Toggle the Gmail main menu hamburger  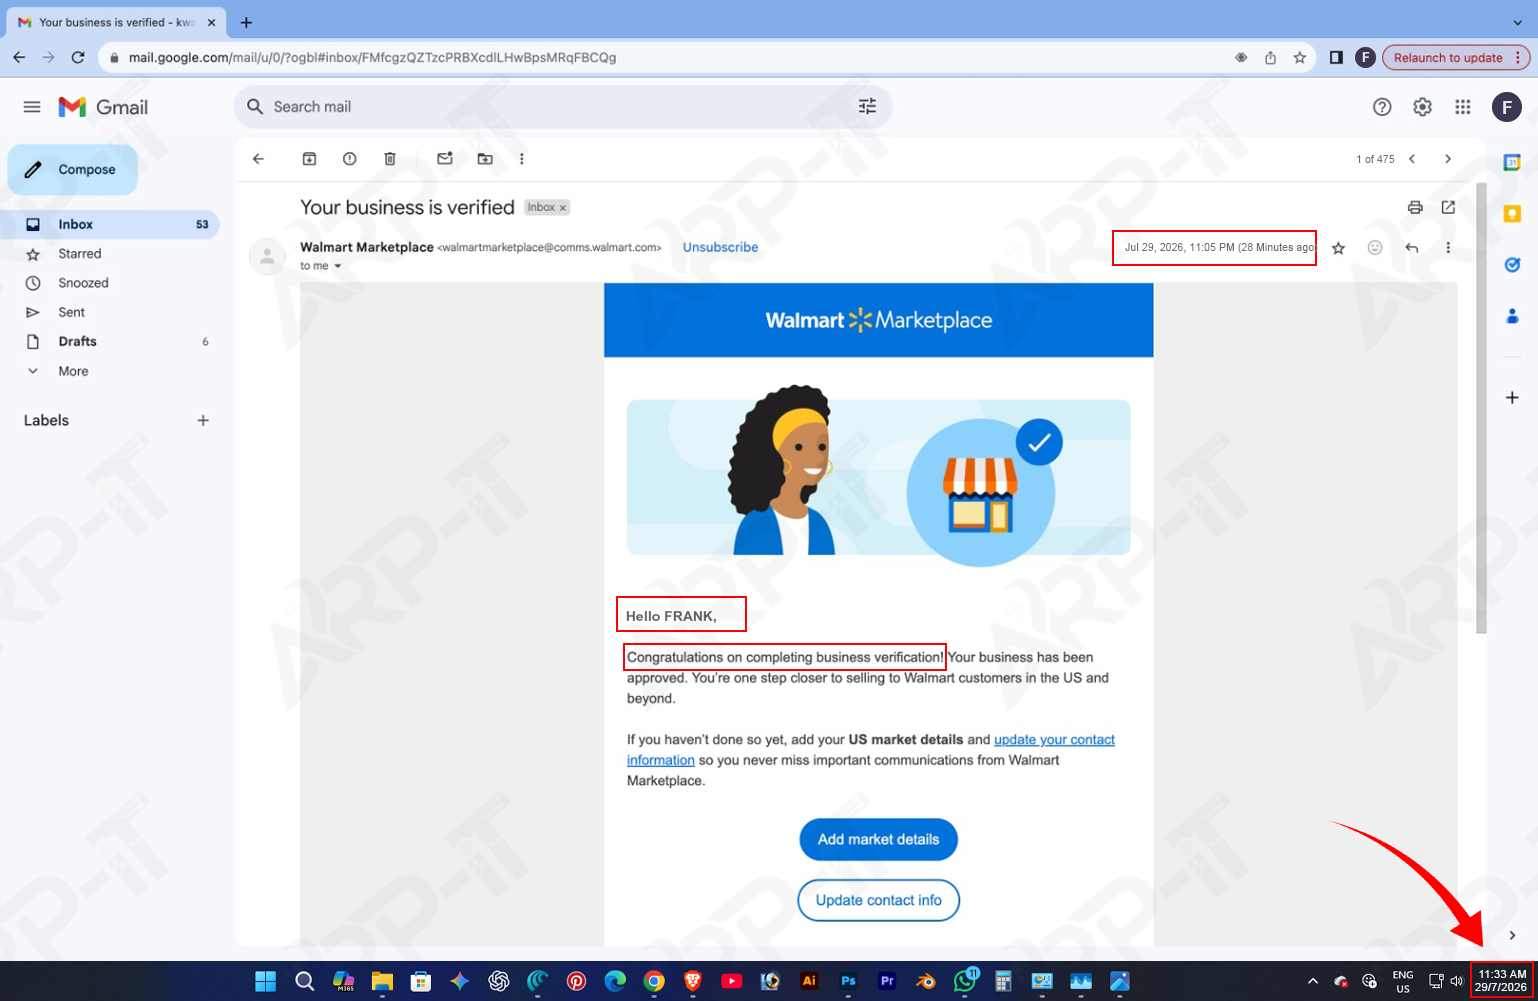(32, 107)
